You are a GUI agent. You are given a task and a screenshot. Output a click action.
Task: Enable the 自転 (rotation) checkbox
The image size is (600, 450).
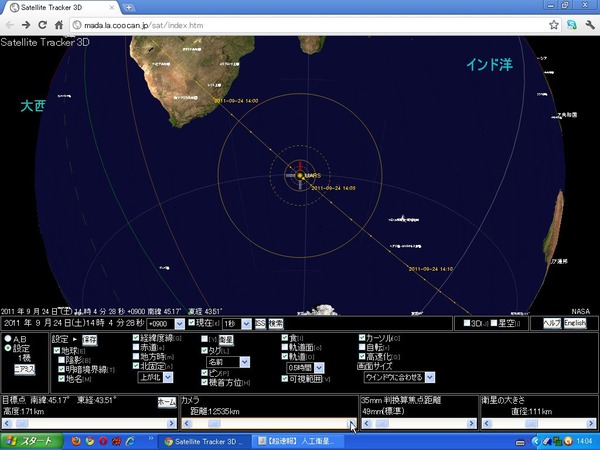362,347
